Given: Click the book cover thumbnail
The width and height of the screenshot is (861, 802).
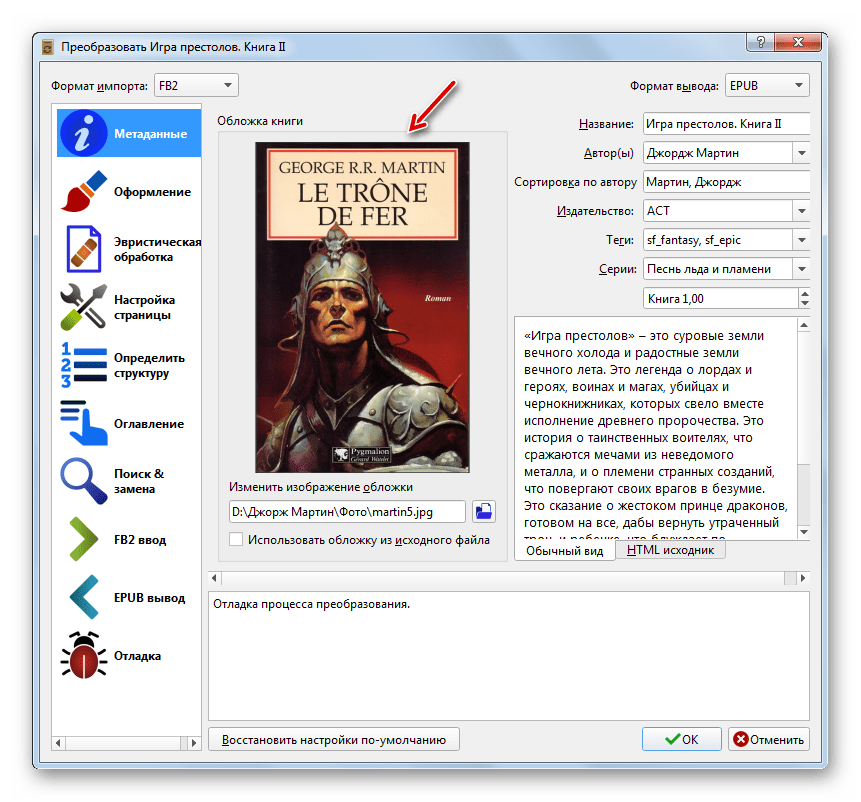Looking at the screenshot, I should pyautogui.click(x=362, y=307).
